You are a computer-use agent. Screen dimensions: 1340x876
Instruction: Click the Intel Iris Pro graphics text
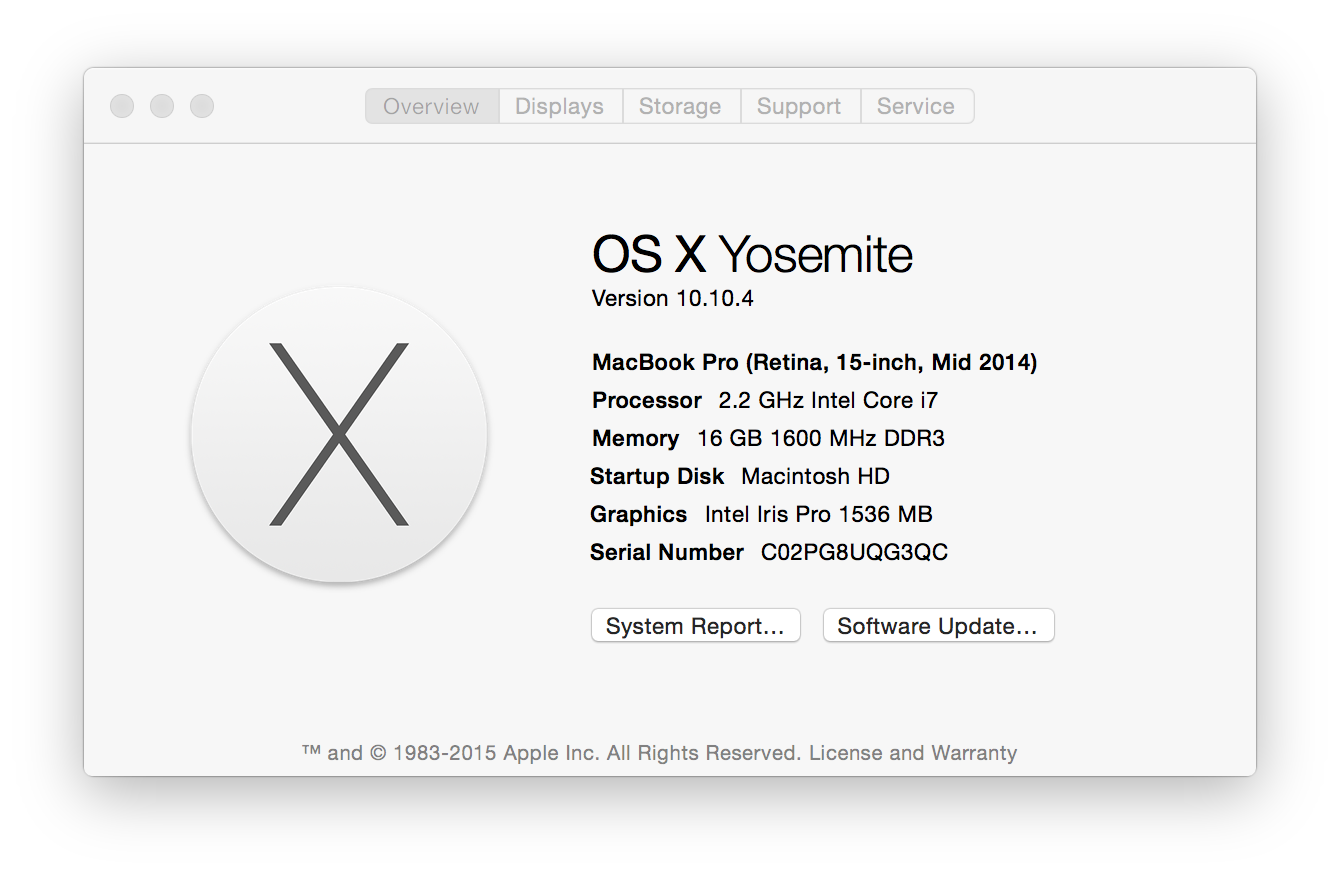coord(818,514)
